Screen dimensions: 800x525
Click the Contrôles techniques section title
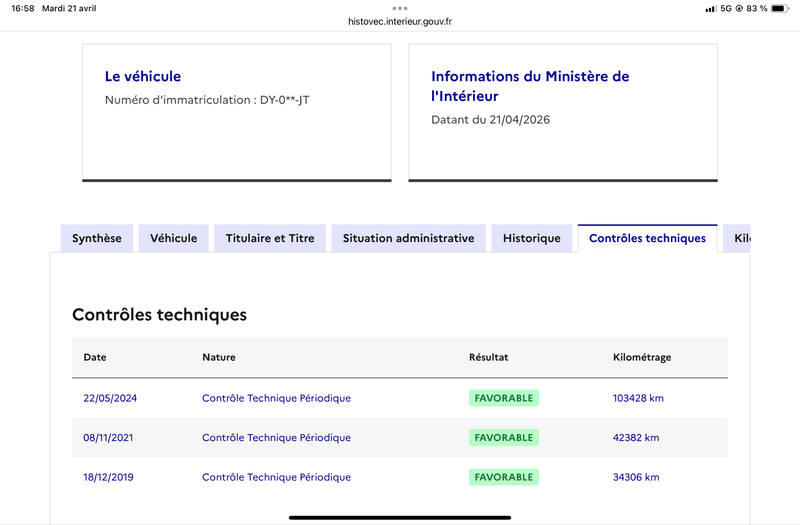[159, 315]
